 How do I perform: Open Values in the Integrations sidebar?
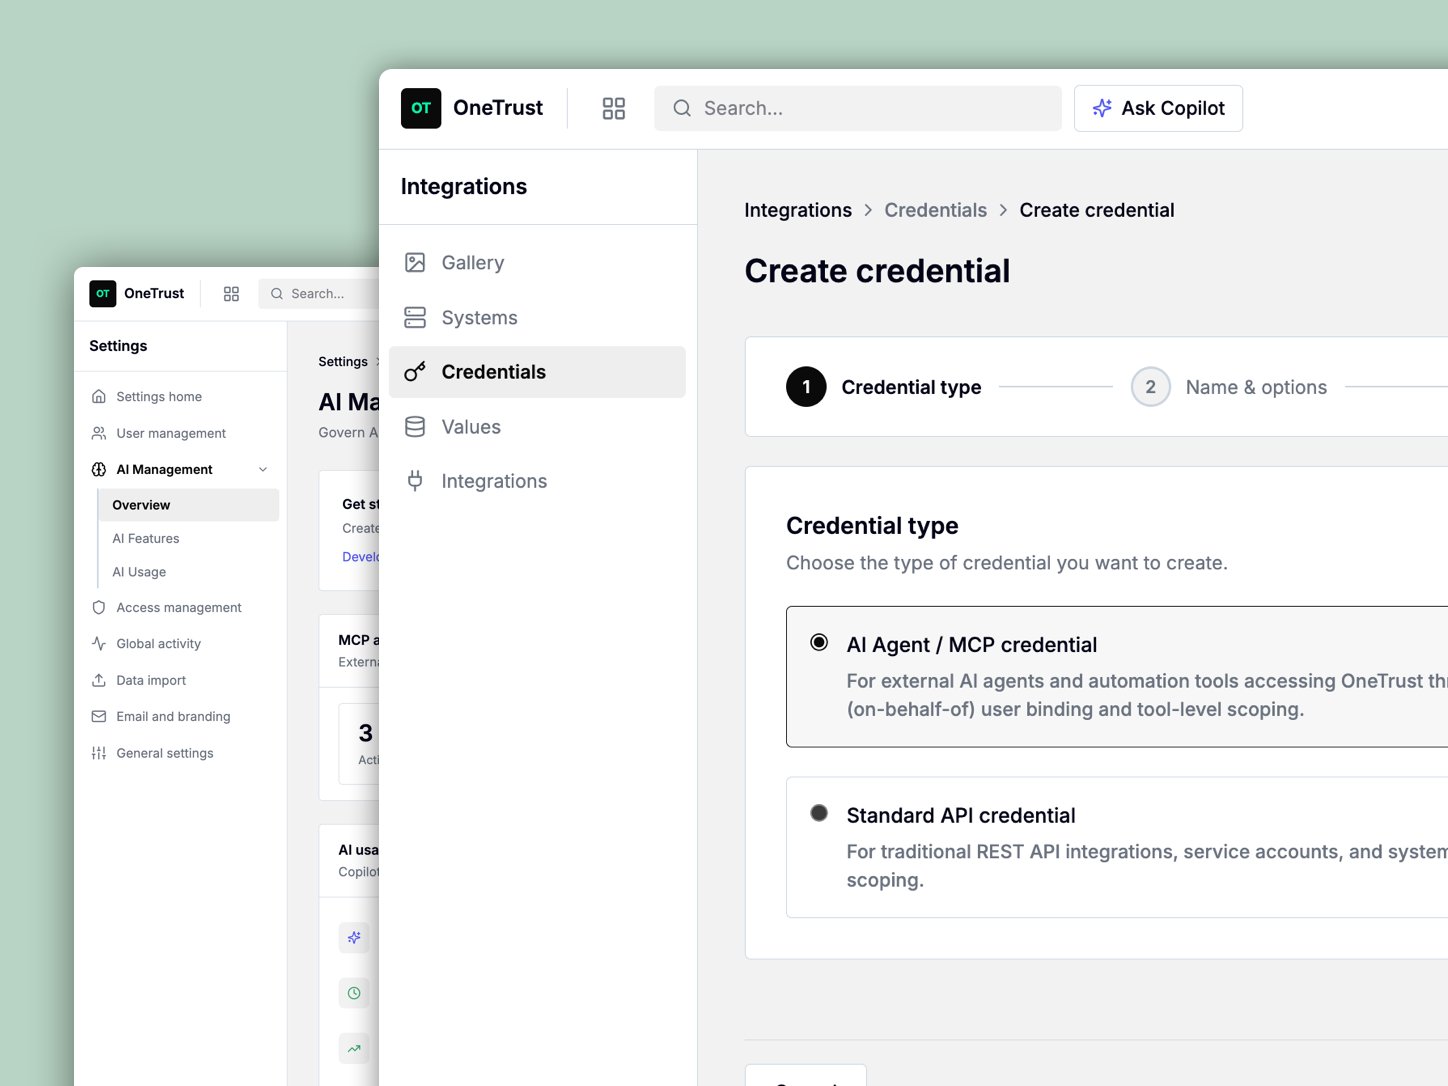[537, 427]
